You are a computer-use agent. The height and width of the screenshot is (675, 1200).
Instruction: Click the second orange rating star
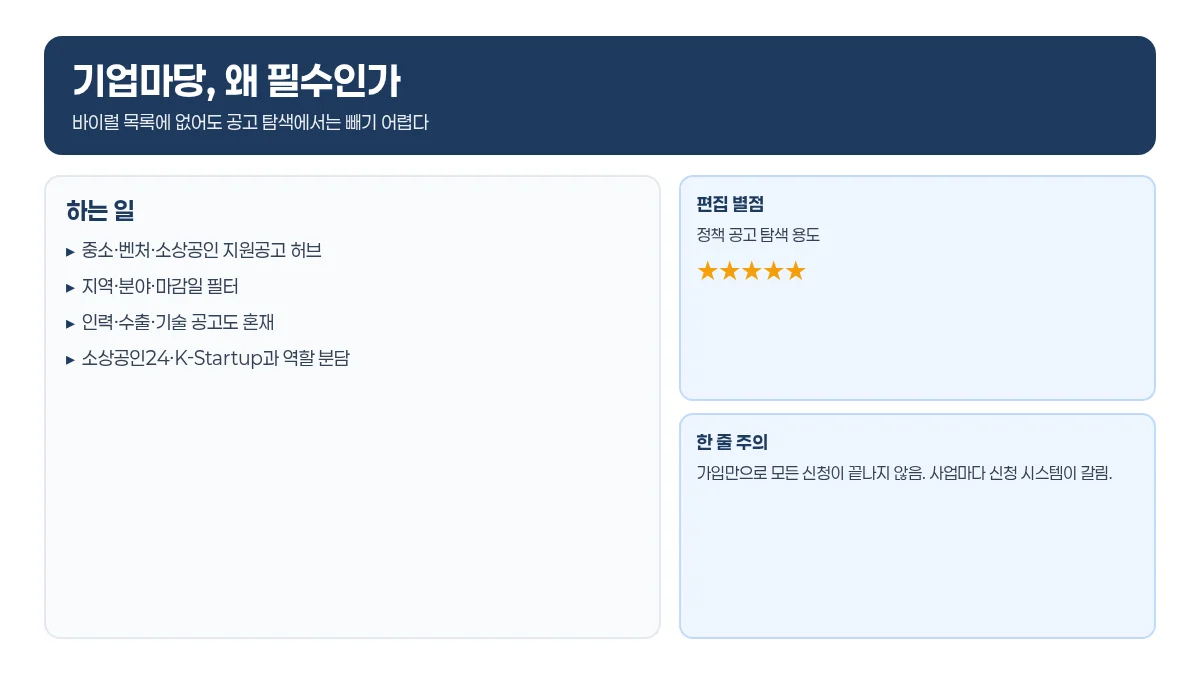click(x=730, y=271)
